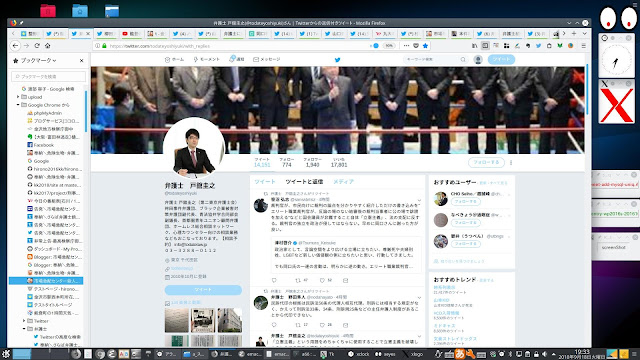This screenshot has height=360, width=640.
Task: Click the Twitter extension icon in toolbar
Action: pyautogui.click(x=538, y=46)
